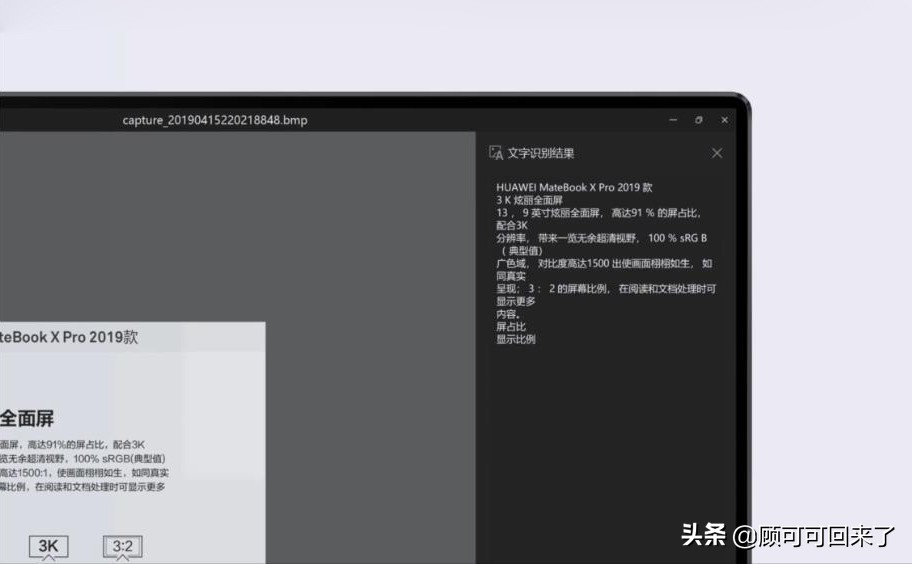Click the 全面屏 heading in the captured image
This screenshot has height=564, width=912.
coord(27,418)
